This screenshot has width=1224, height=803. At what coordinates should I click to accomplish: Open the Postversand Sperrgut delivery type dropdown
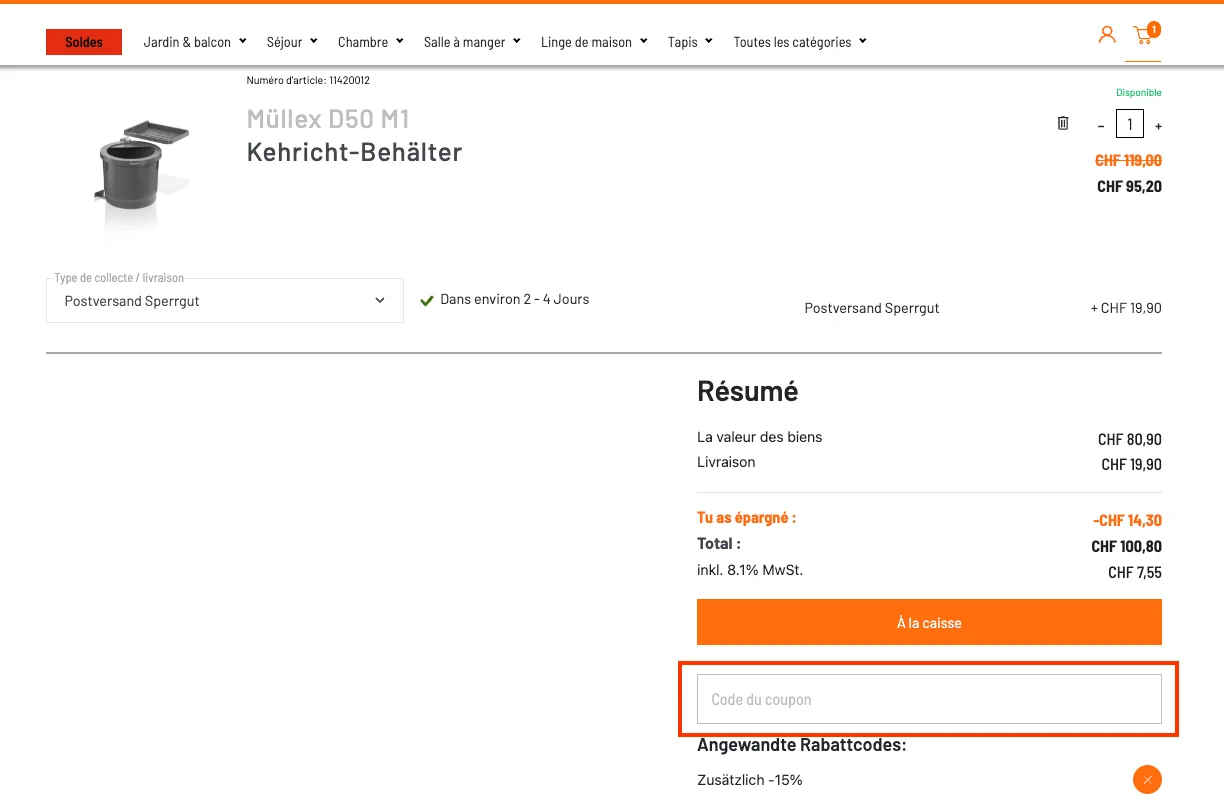225,300
